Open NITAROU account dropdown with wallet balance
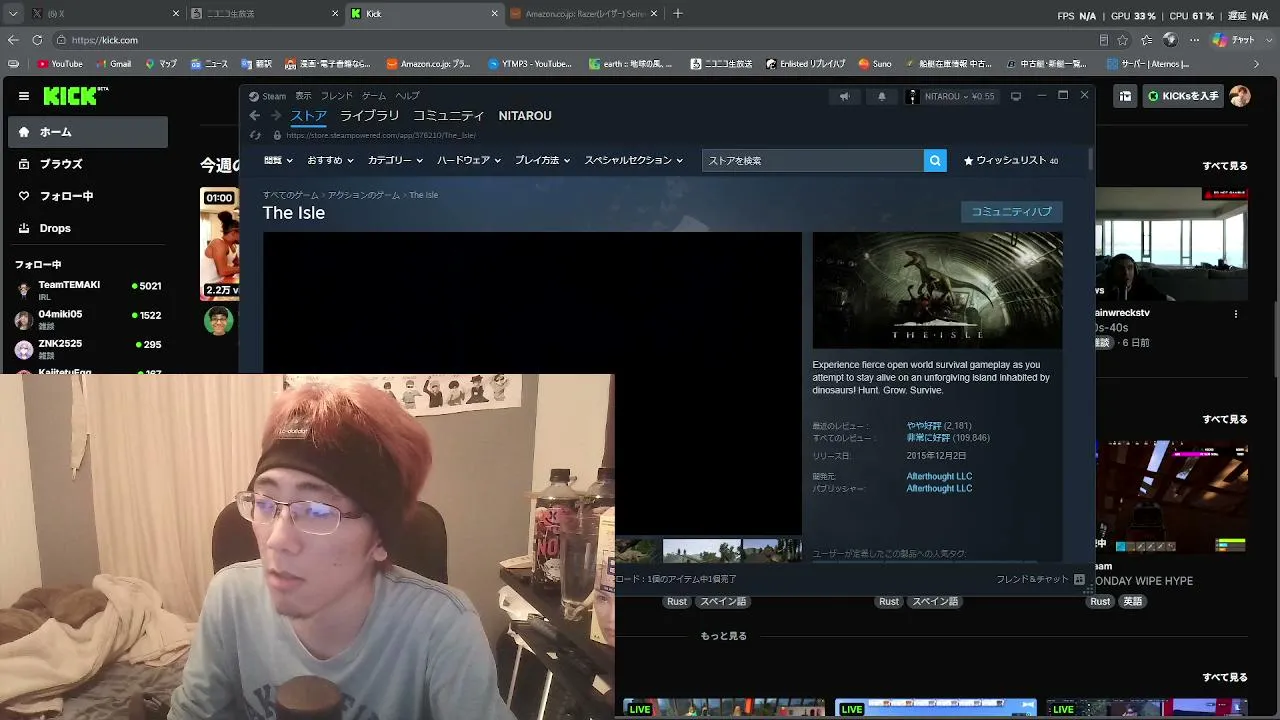Image resolution: width=1280 pixels, height=720 pixels. click(950, 96)
